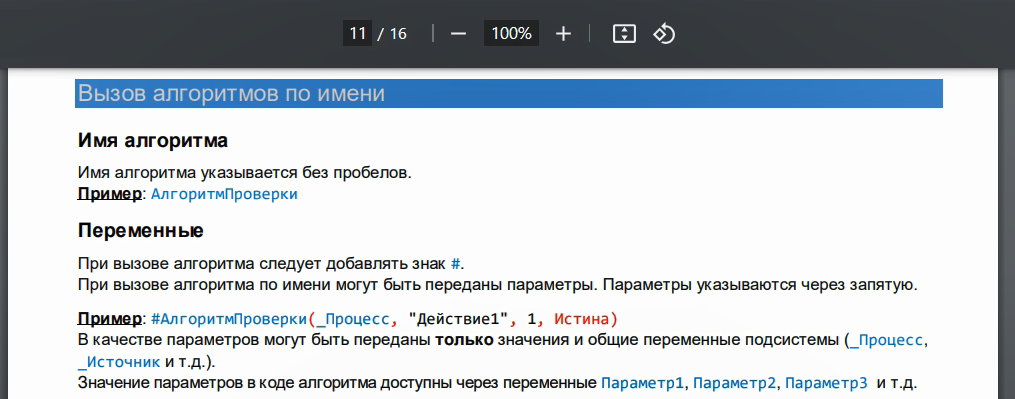The width and height of the screenshot is (1015, 399).
Task: Click the variable "Параметр3"
Action: coord(826,383)
